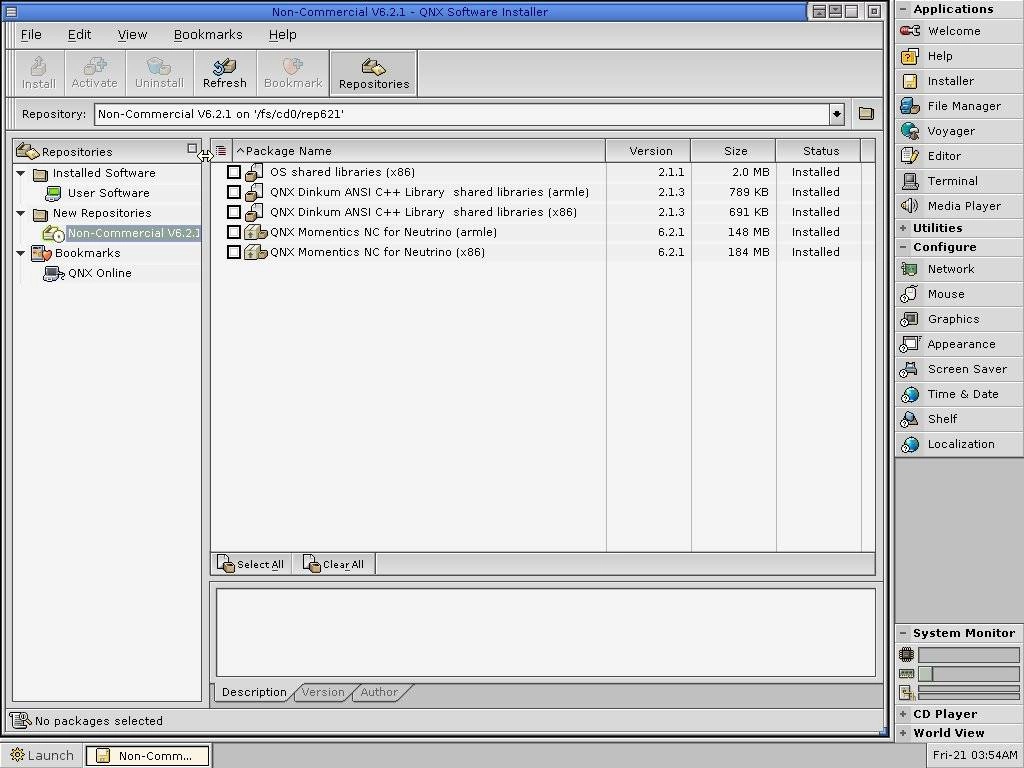1024x768 pixels.
Task: Expand the World View section
Action: (903, 733)
